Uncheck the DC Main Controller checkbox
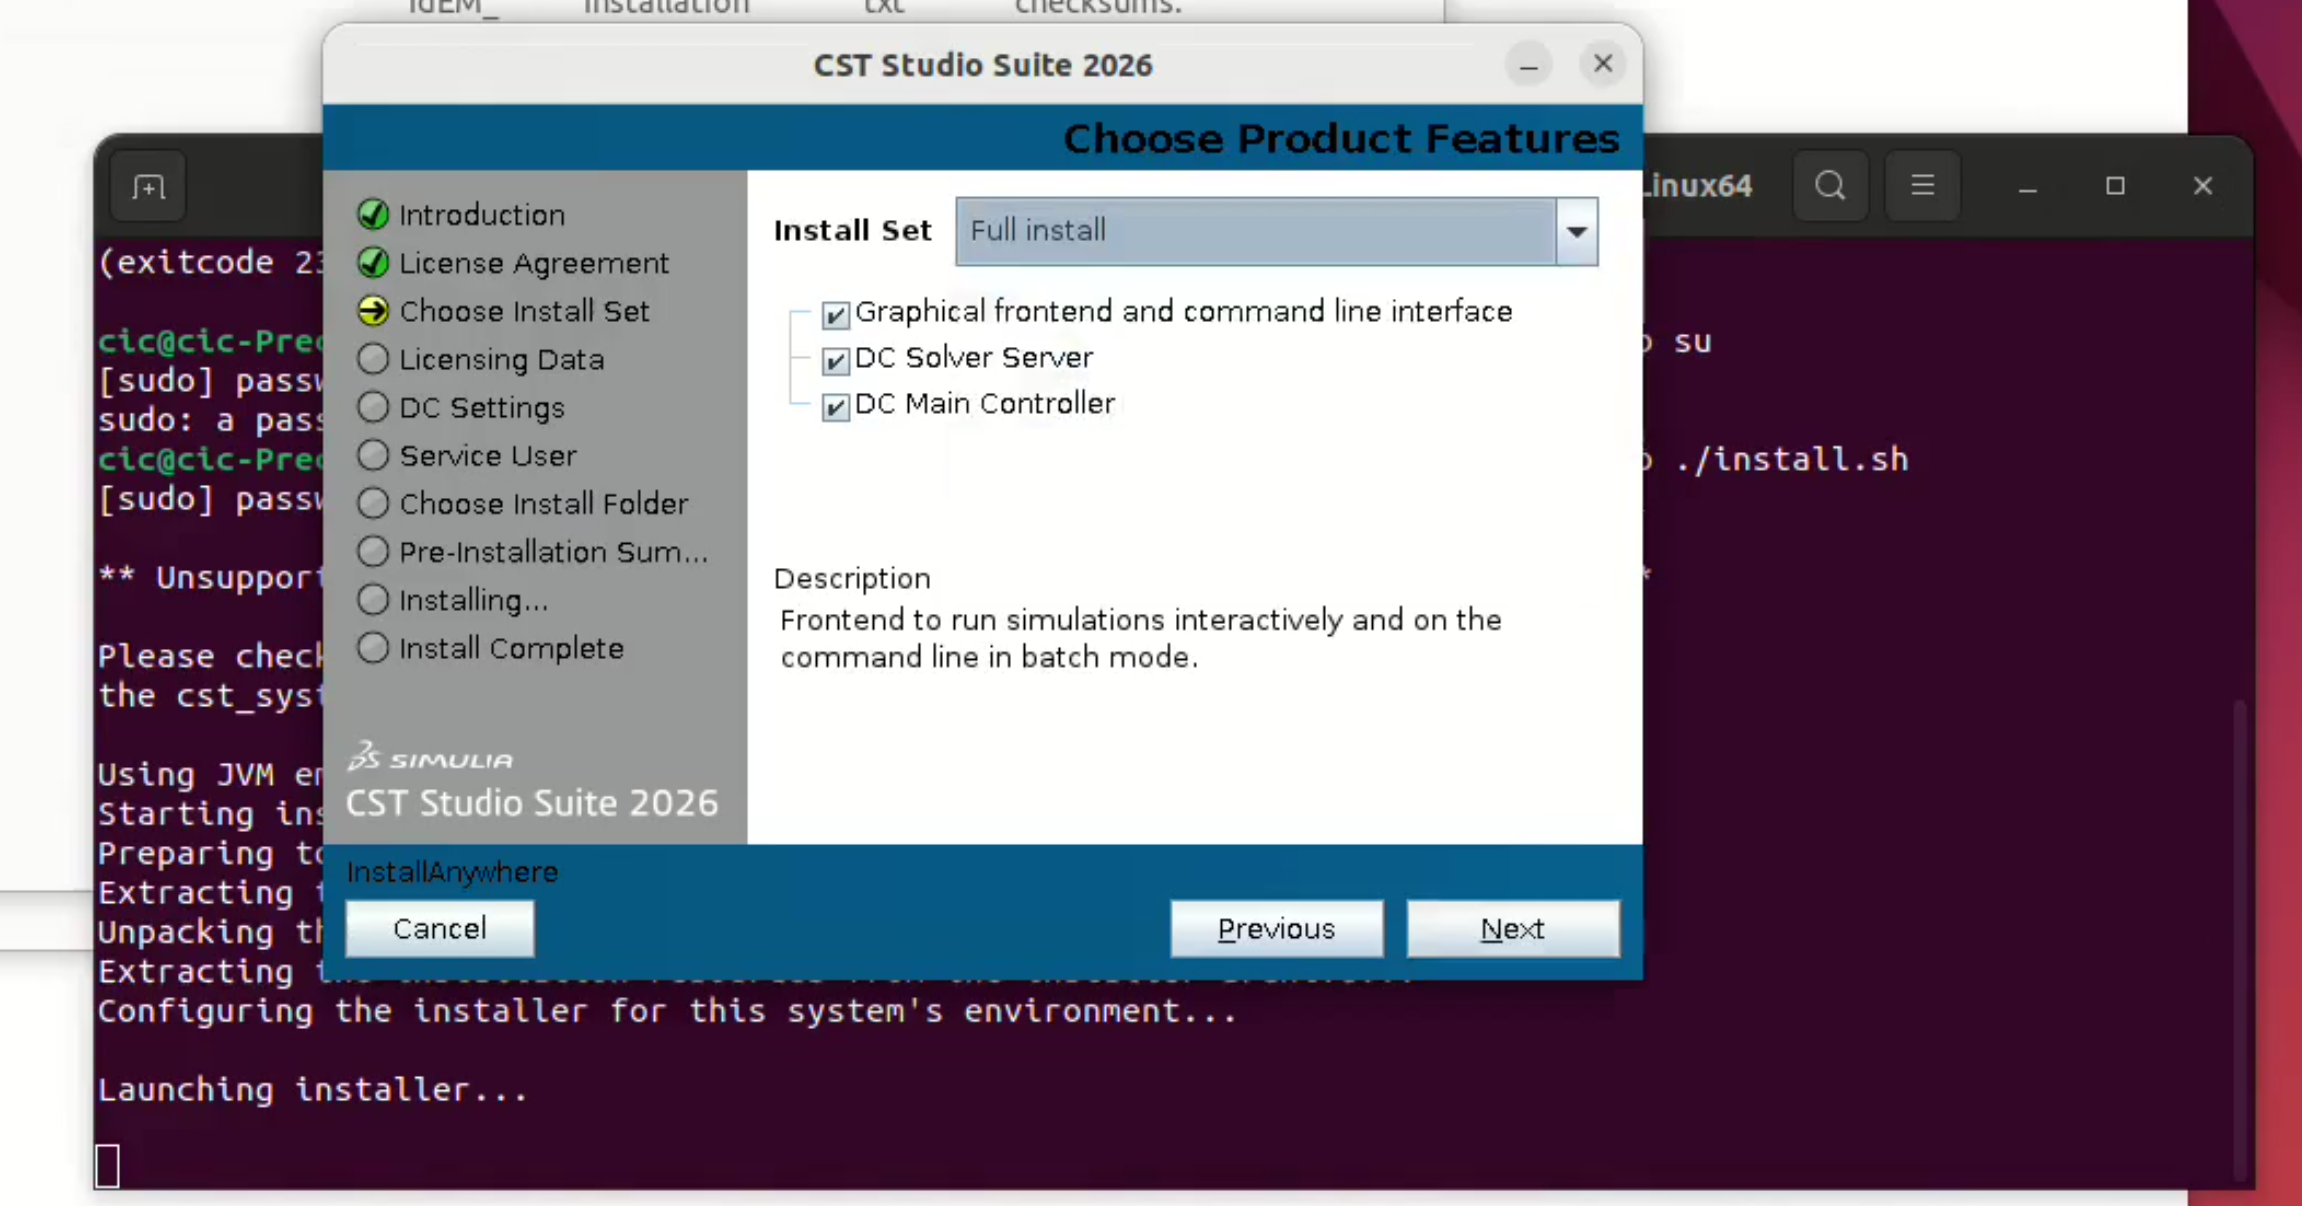 pos(835,406)
